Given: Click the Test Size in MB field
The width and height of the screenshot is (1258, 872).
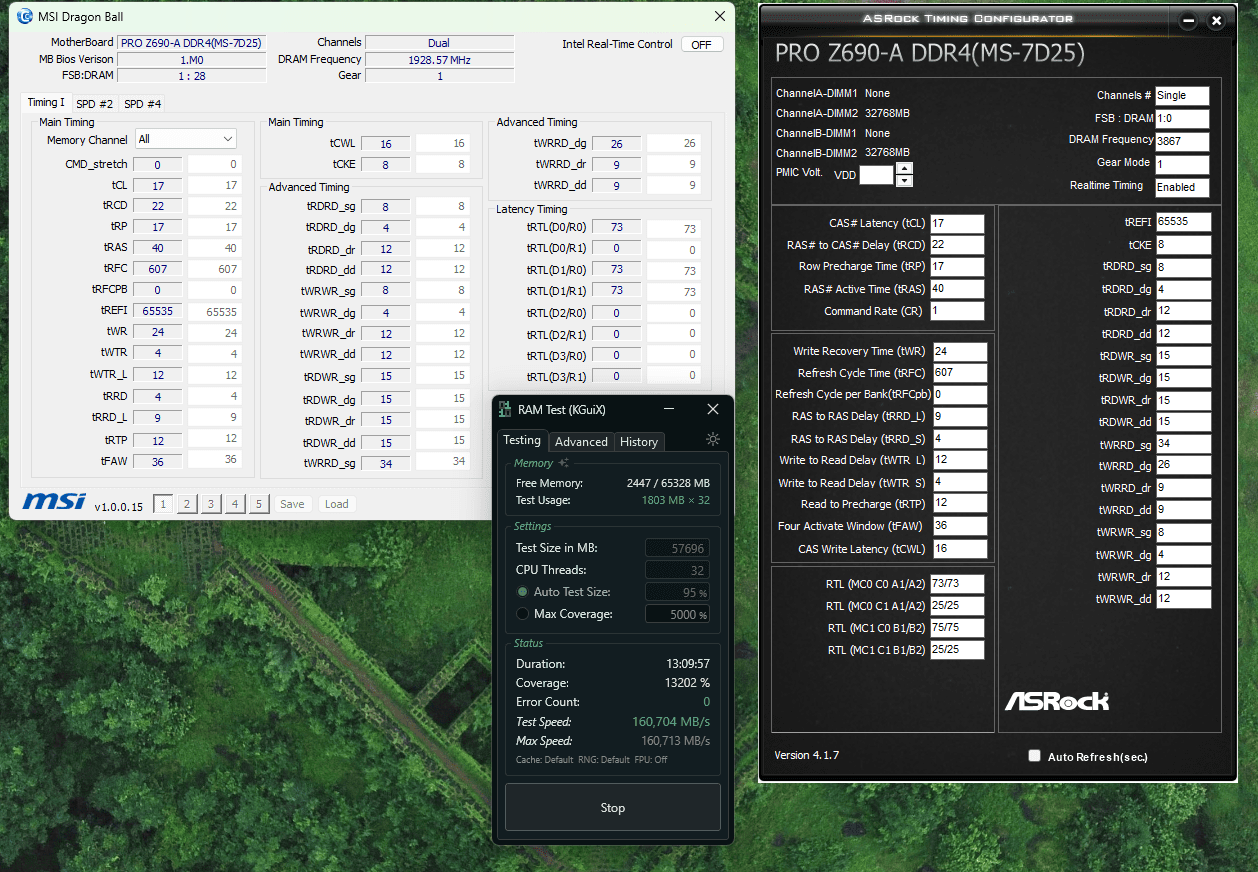Looking at the screenshot, I should pos(677,548).
